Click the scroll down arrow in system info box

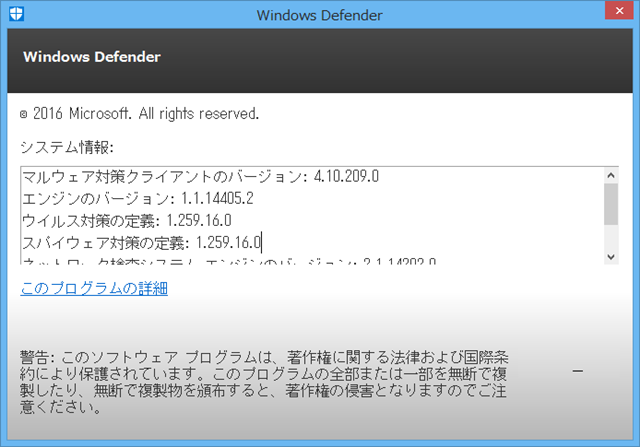pos(611,257)
